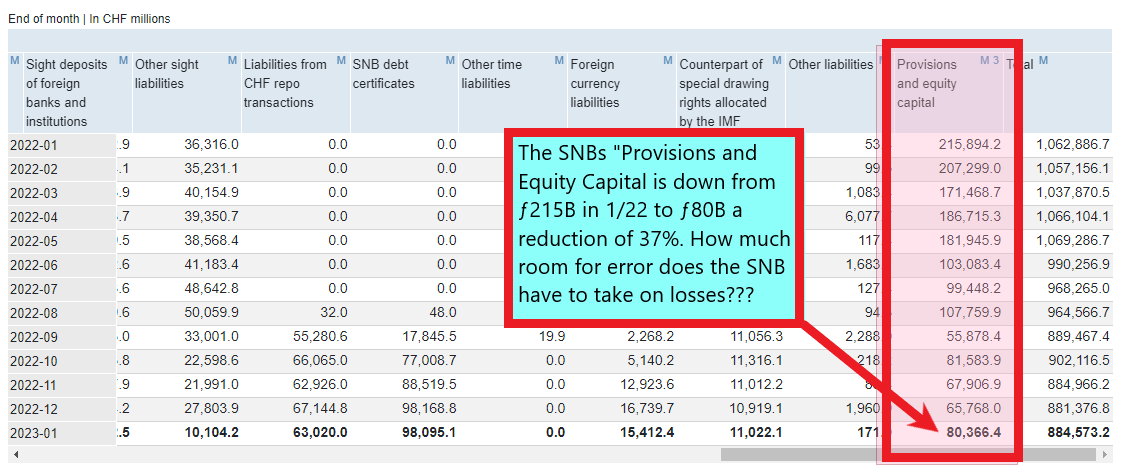This screenshot has width=1126, height=465.
Task: Click the 11,316.1 special drawing rights cell
Action: [x=756, y=361]
